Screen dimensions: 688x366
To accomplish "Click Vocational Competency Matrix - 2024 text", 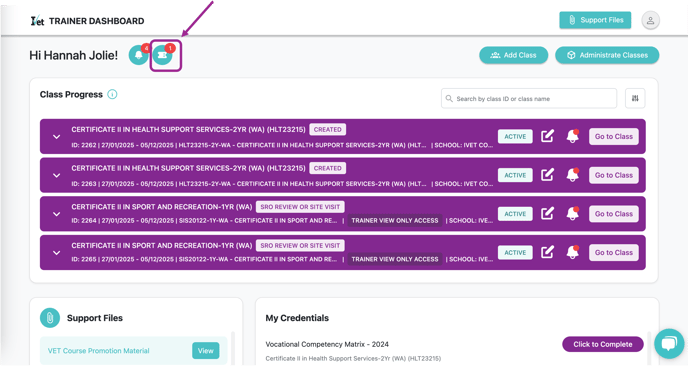I will pyautogui.click(x=327, y=344).
